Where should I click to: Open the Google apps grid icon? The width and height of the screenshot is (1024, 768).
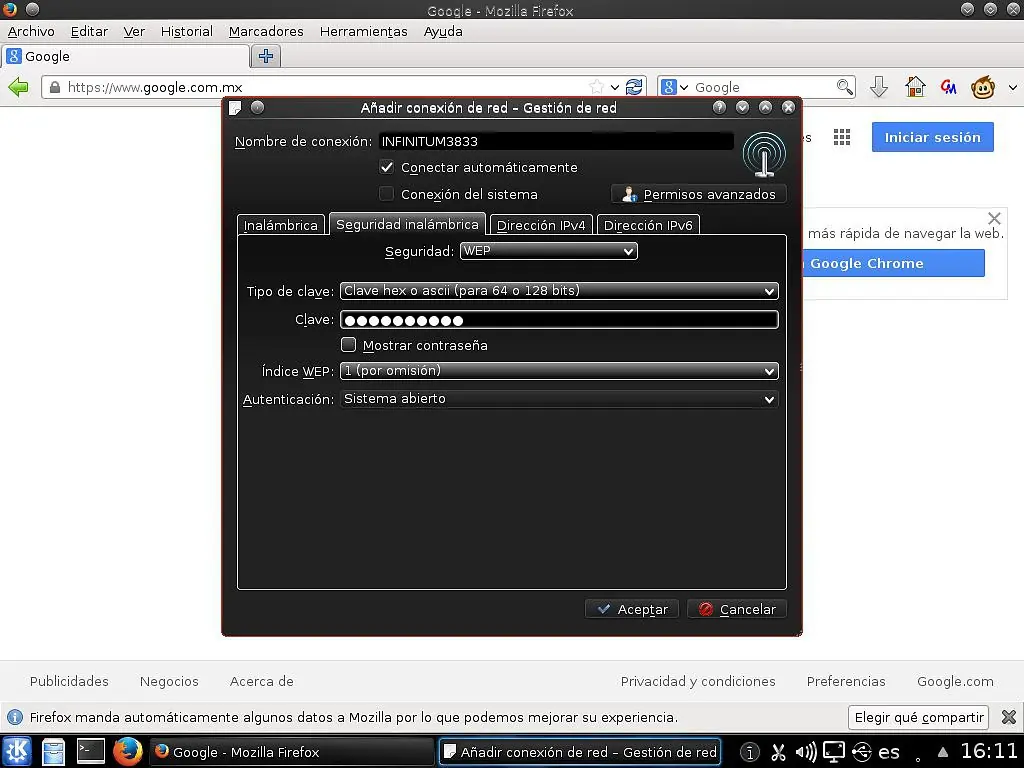click(x=842, y=137)
